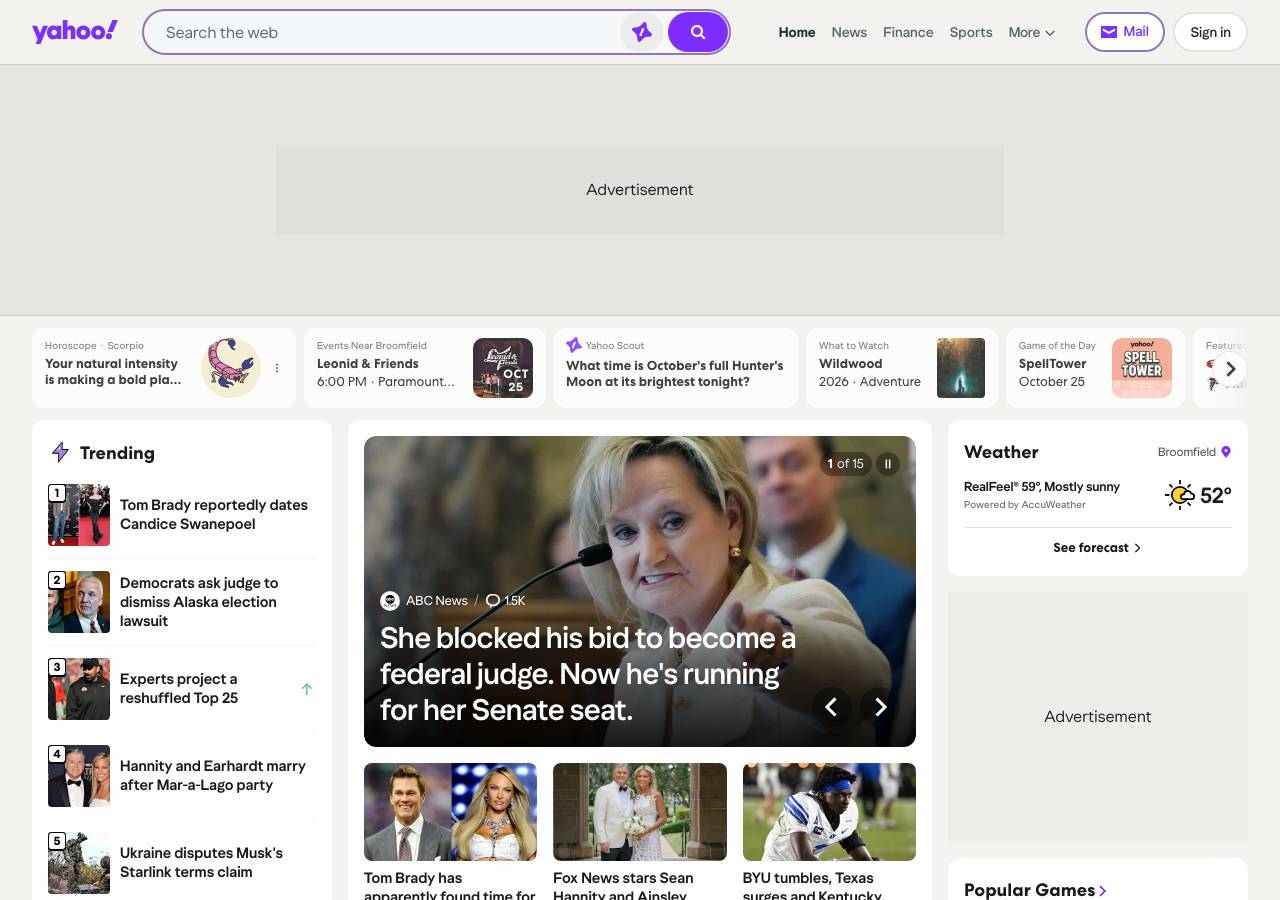Click the comments bubble icon showing 1.5K
This screenshot has height=900, width=1280.
pyautogui.click(x=492, y=601)
